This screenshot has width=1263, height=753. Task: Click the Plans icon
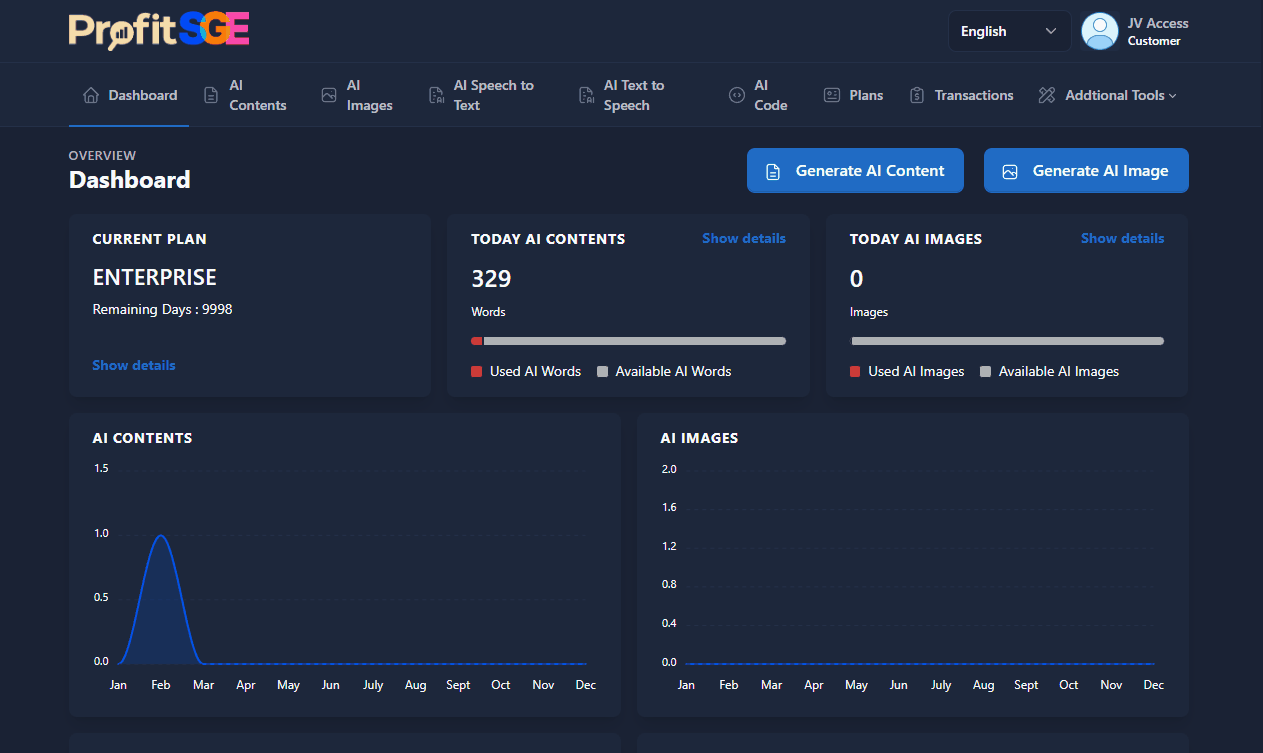click(832, 95)
